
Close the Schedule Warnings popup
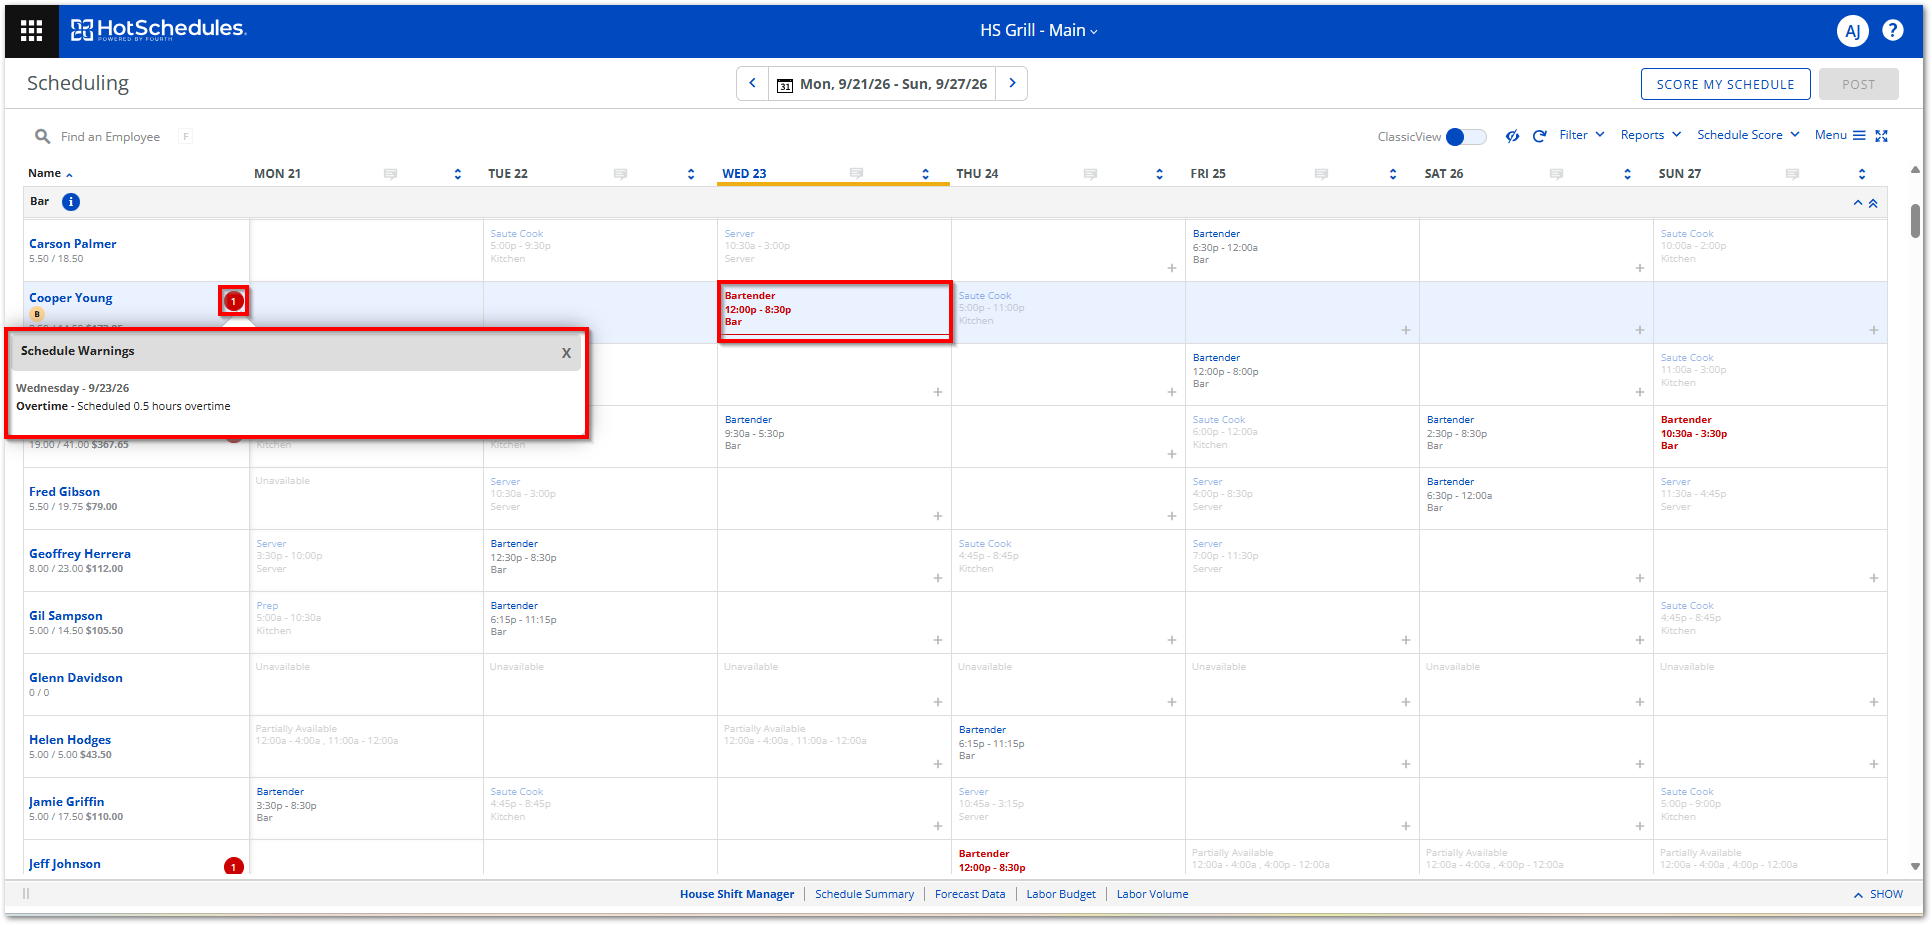(566, 353)
